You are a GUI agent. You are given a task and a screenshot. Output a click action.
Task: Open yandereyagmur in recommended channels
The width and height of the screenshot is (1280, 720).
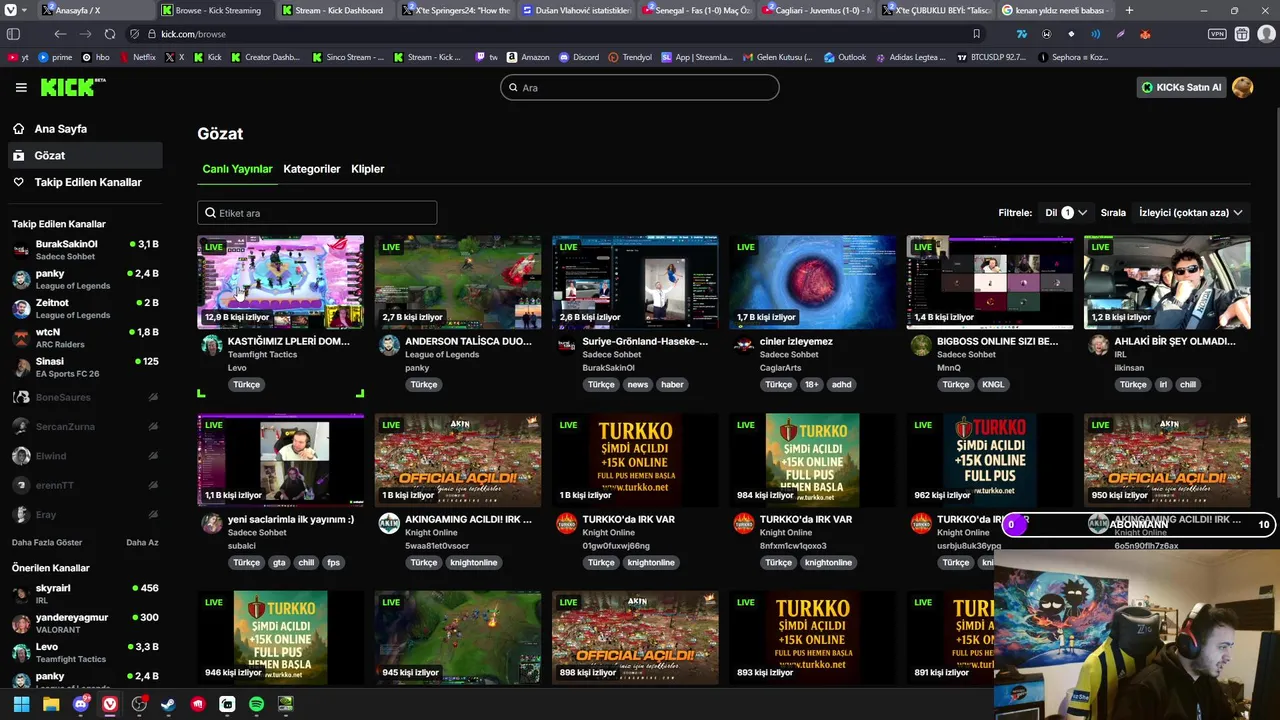point(84,623)
